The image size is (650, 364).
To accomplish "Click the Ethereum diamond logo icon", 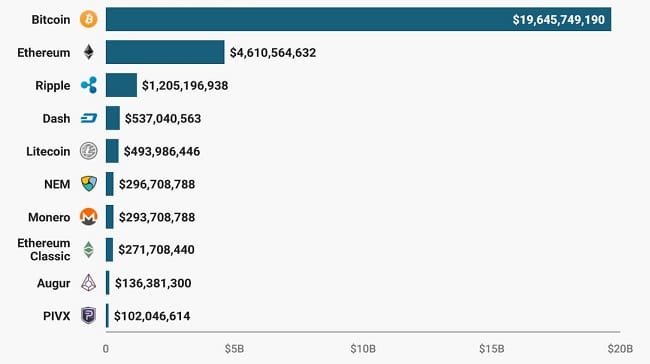I will click(x=89, y=52).
